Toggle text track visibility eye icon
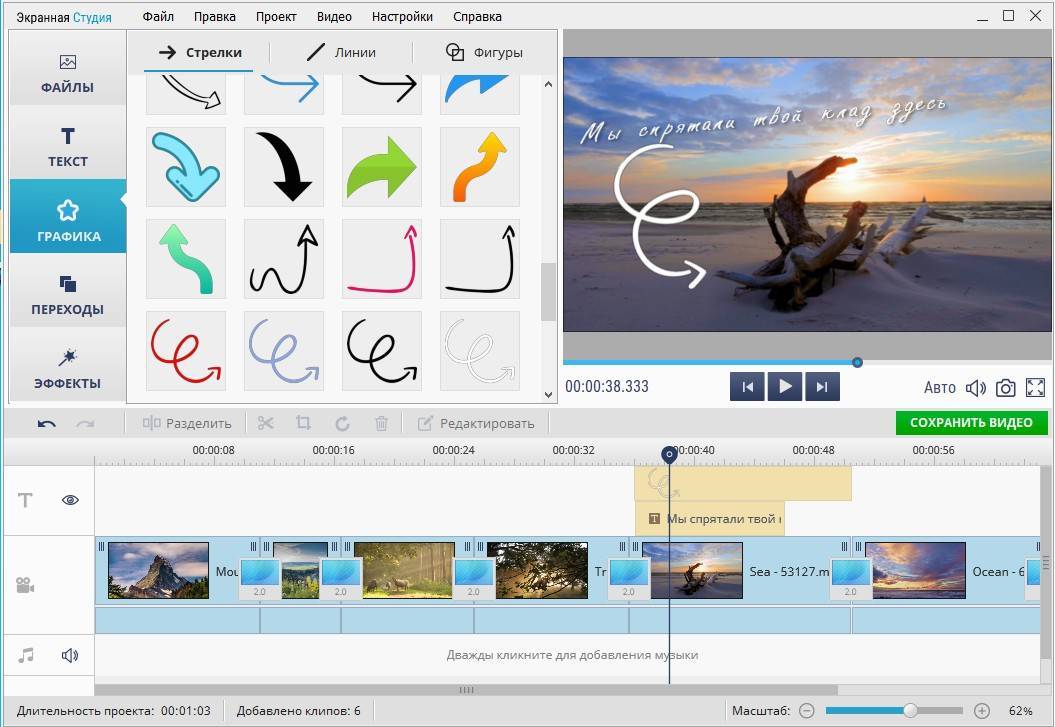Viewport: 1055px width, 727px height. [70, 500]
